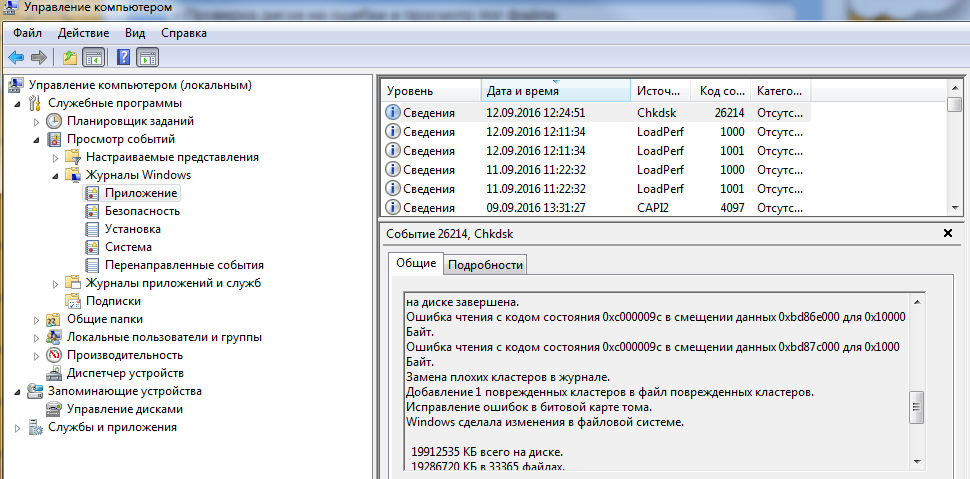This screenshot has height=479, width=970.
Task: Collapse the Служебные программы node
Action: click(17, 103)
